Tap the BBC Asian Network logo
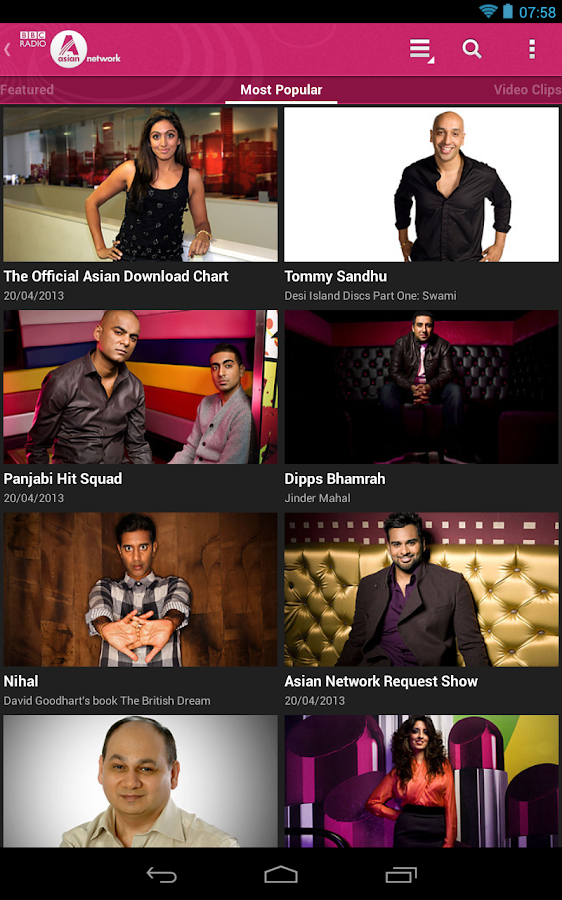Image resolution: width=562 pixels, height=900 pixels. [x=70, y=49]
